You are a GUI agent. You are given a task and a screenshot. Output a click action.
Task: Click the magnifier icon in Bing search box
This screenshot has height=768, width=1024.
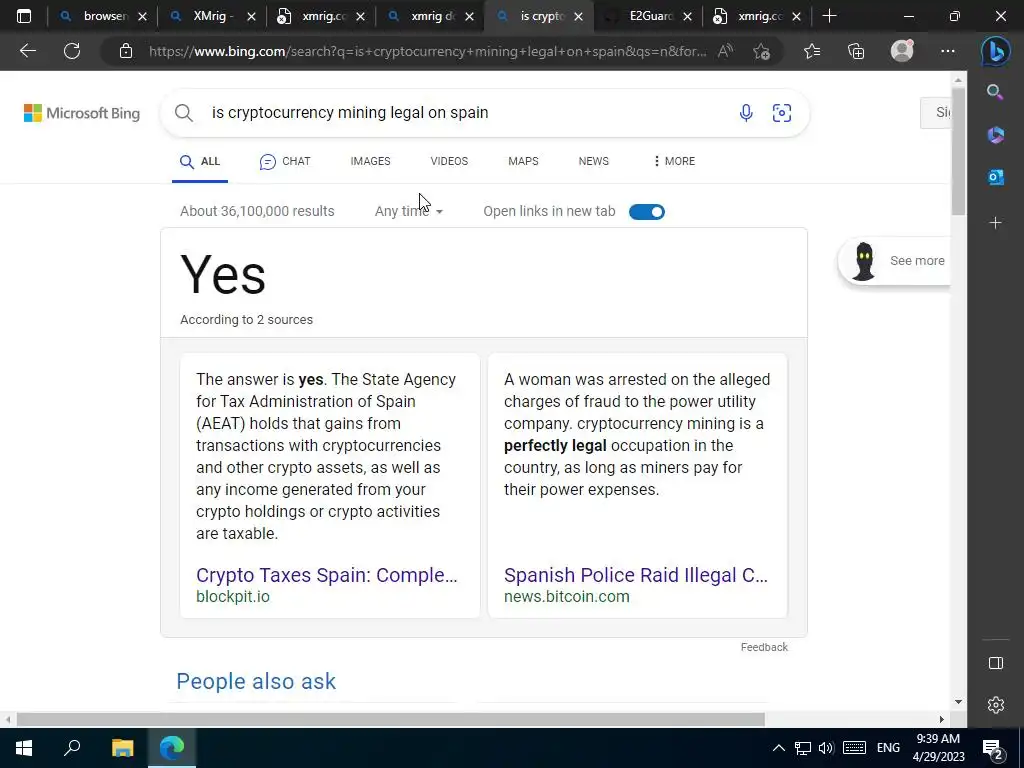(184, 113)
